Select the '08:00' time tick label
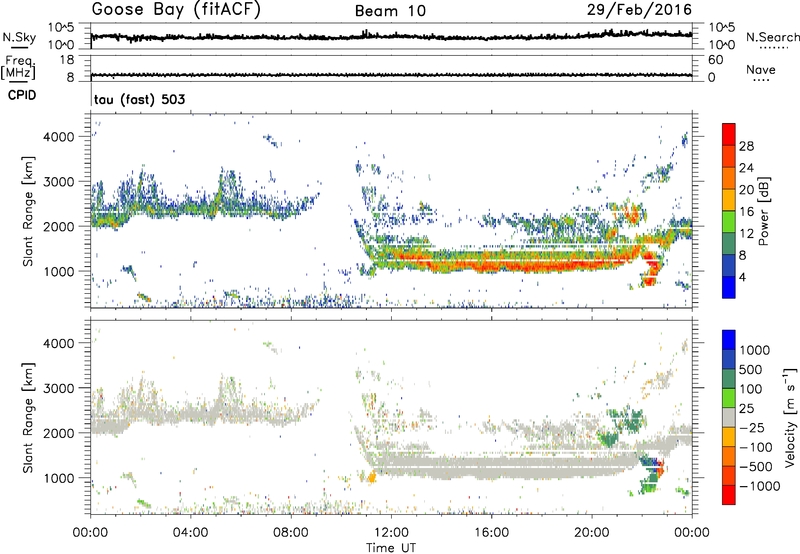The image size is (800, 554). coord(291,533)
